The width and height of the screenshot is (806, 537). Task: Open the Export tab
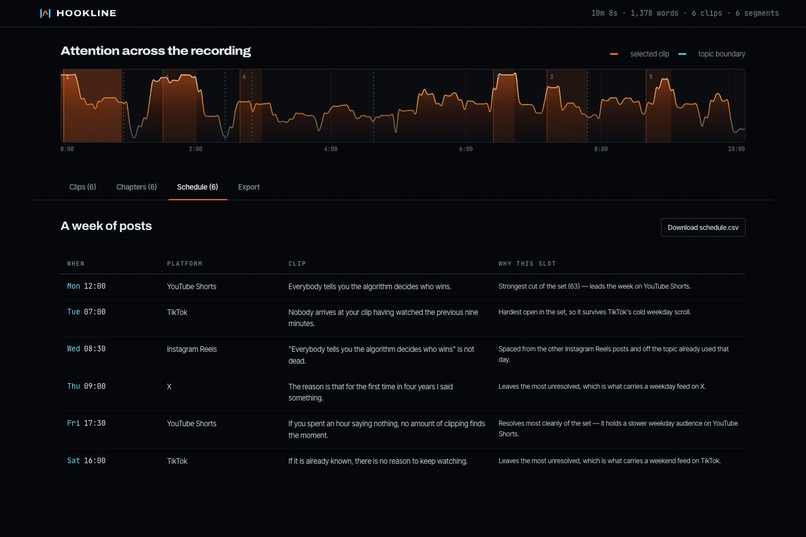[x=249, y=187]
